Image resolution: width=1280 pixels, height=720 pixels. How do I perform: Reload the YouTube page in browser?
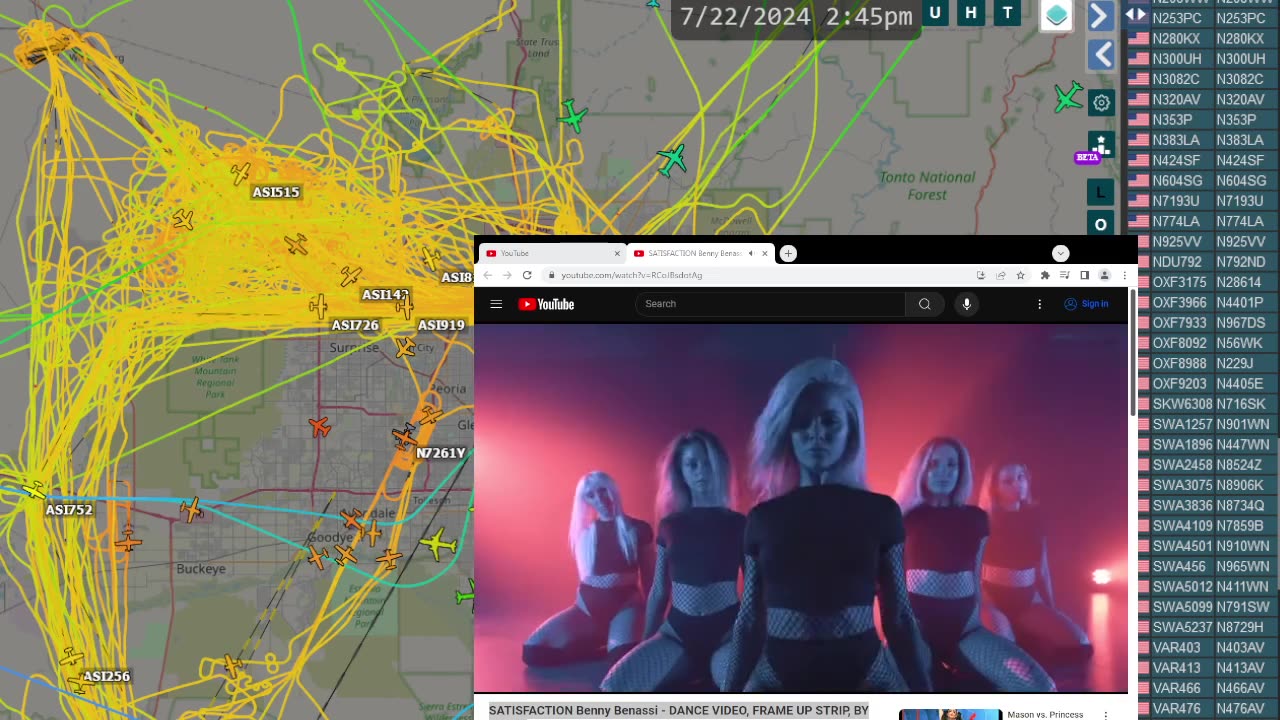point(527,275)
